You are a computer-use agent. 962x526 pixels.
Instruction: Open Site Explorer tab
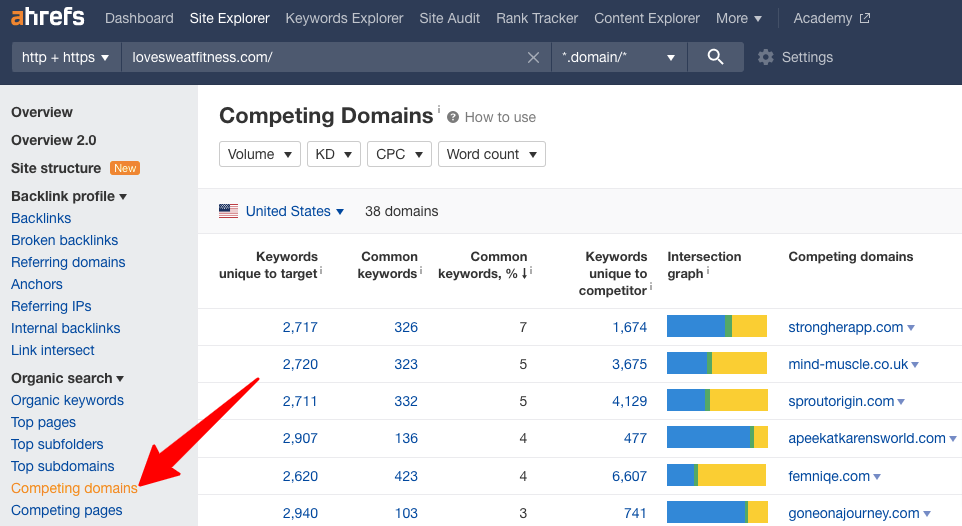coord(229,18)
